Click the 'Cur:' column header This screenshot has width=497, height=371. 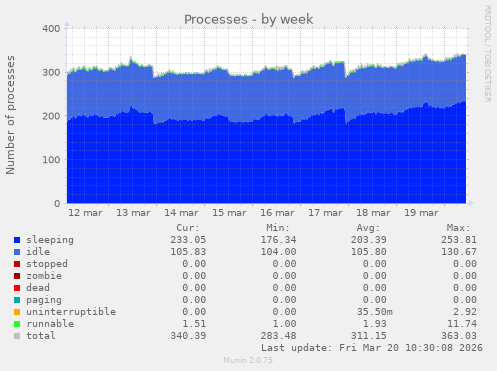(188, 228)
